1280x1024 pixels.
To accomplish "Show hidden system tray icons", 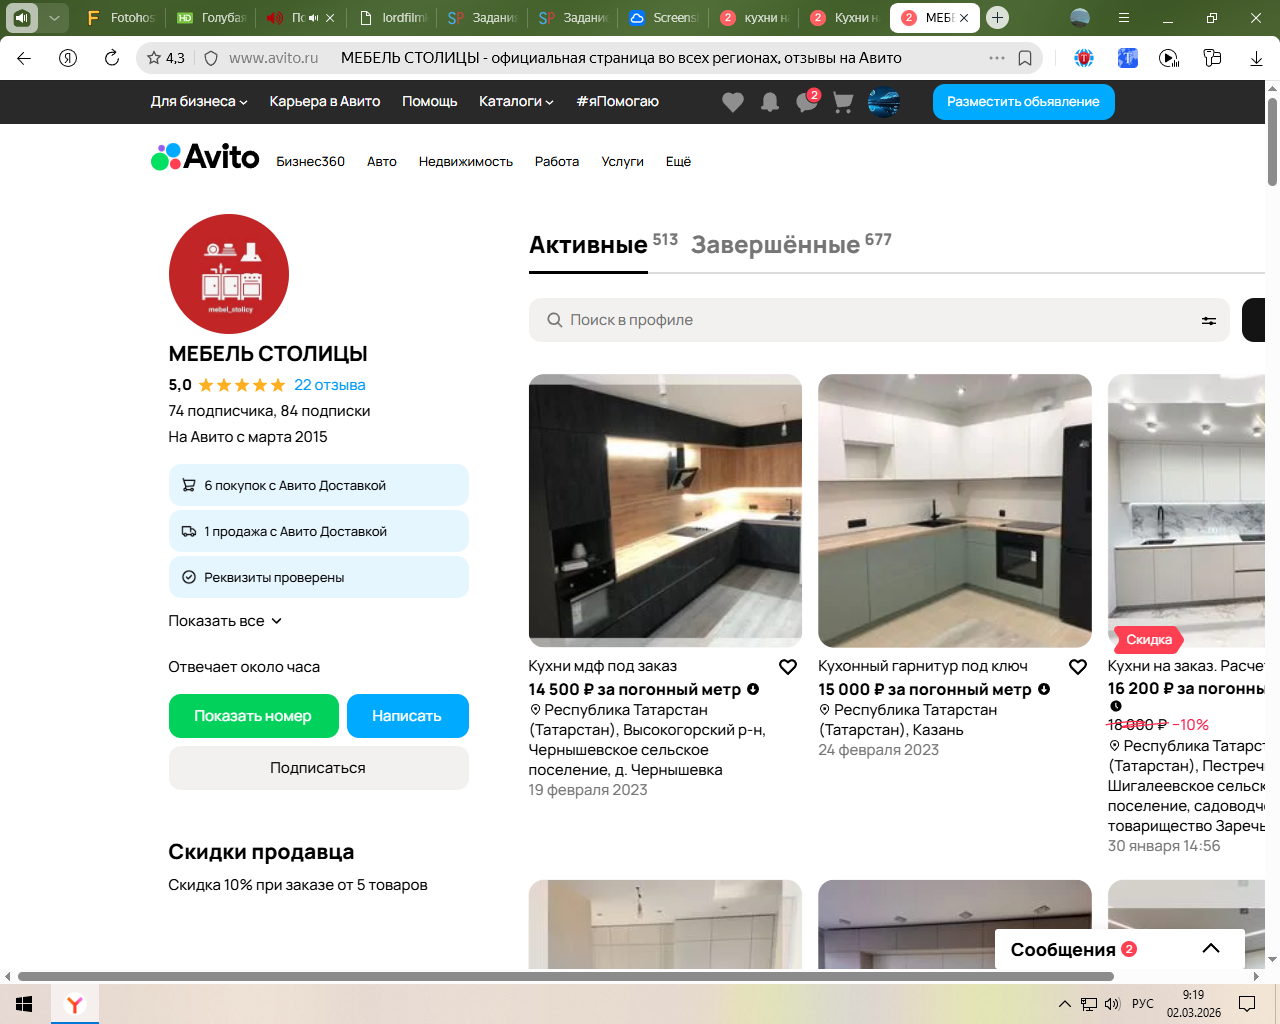I will click(x=1065, y=1004).
